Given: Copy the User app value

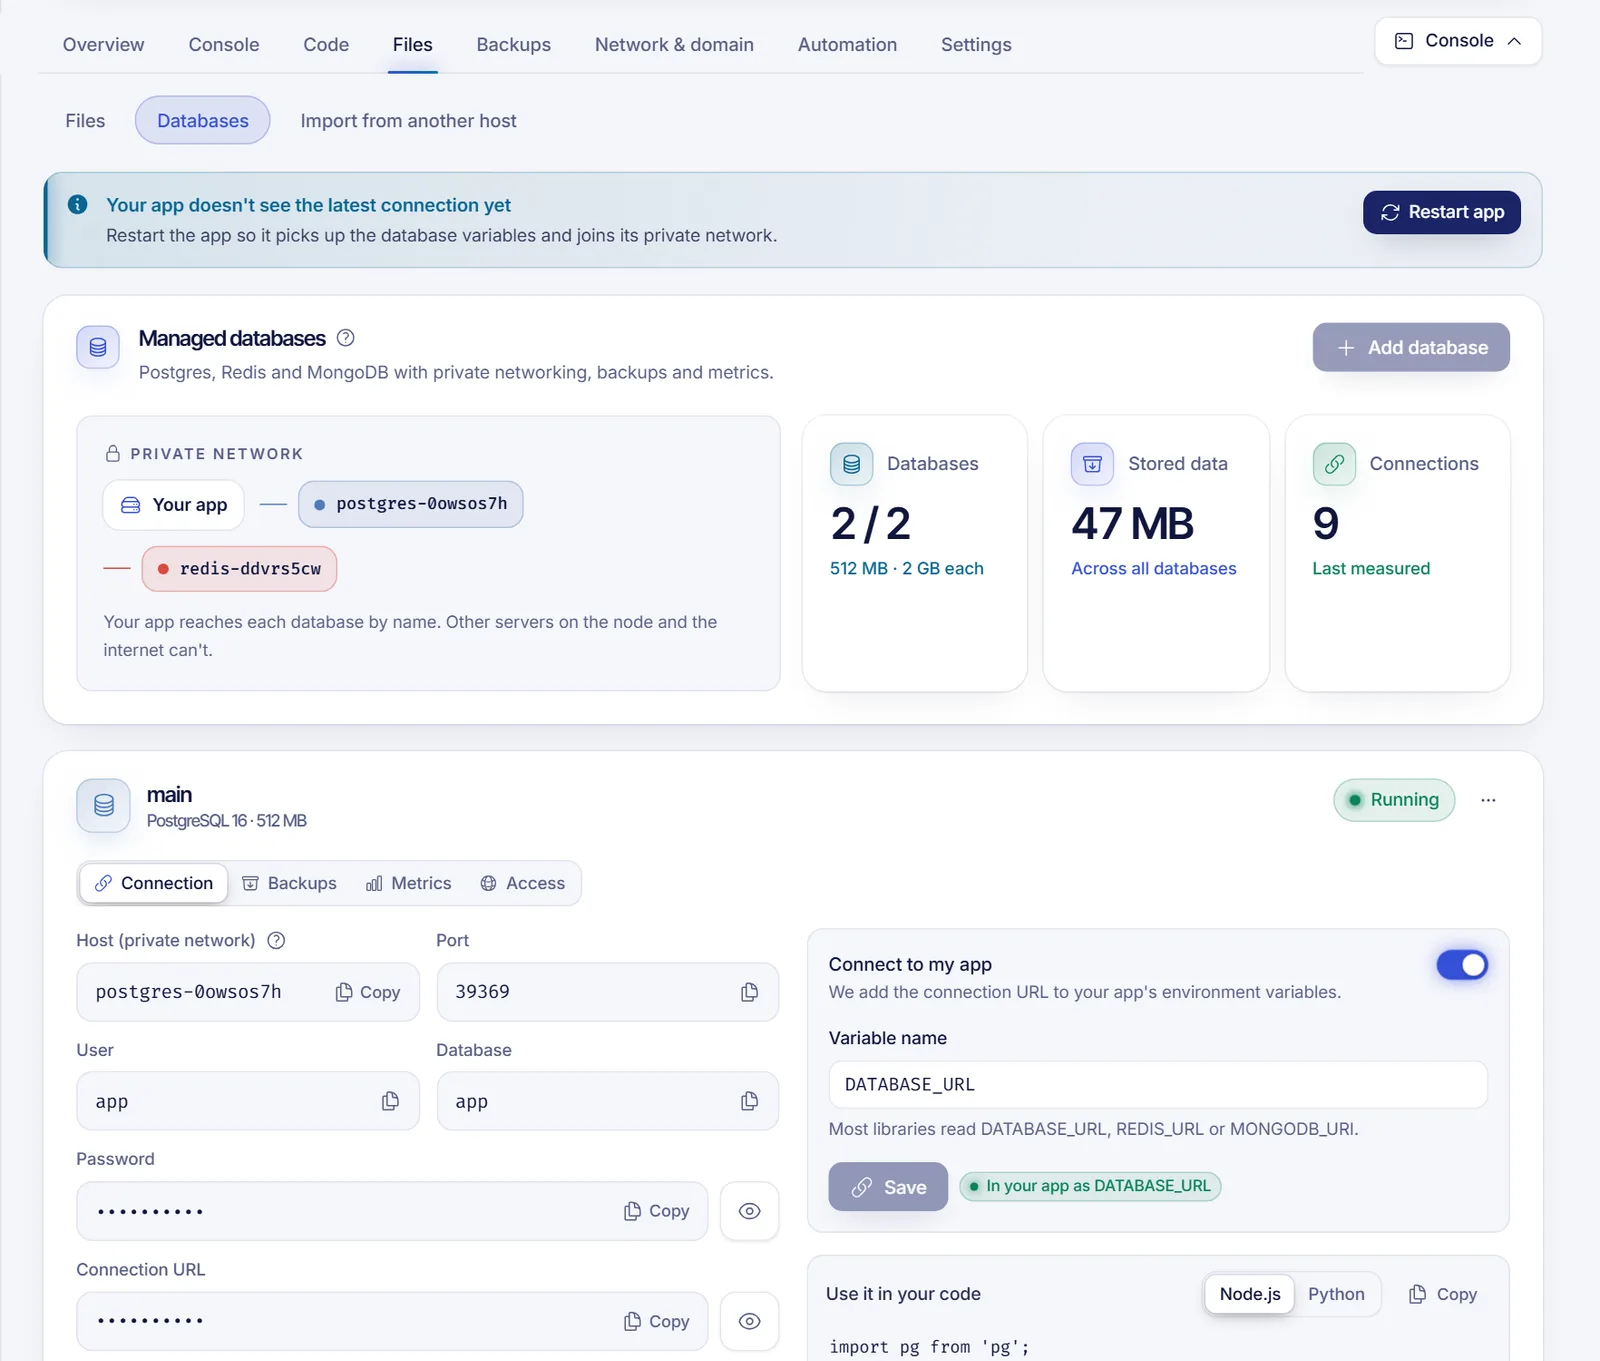Looking at the screenshot, I should 390,1101.
